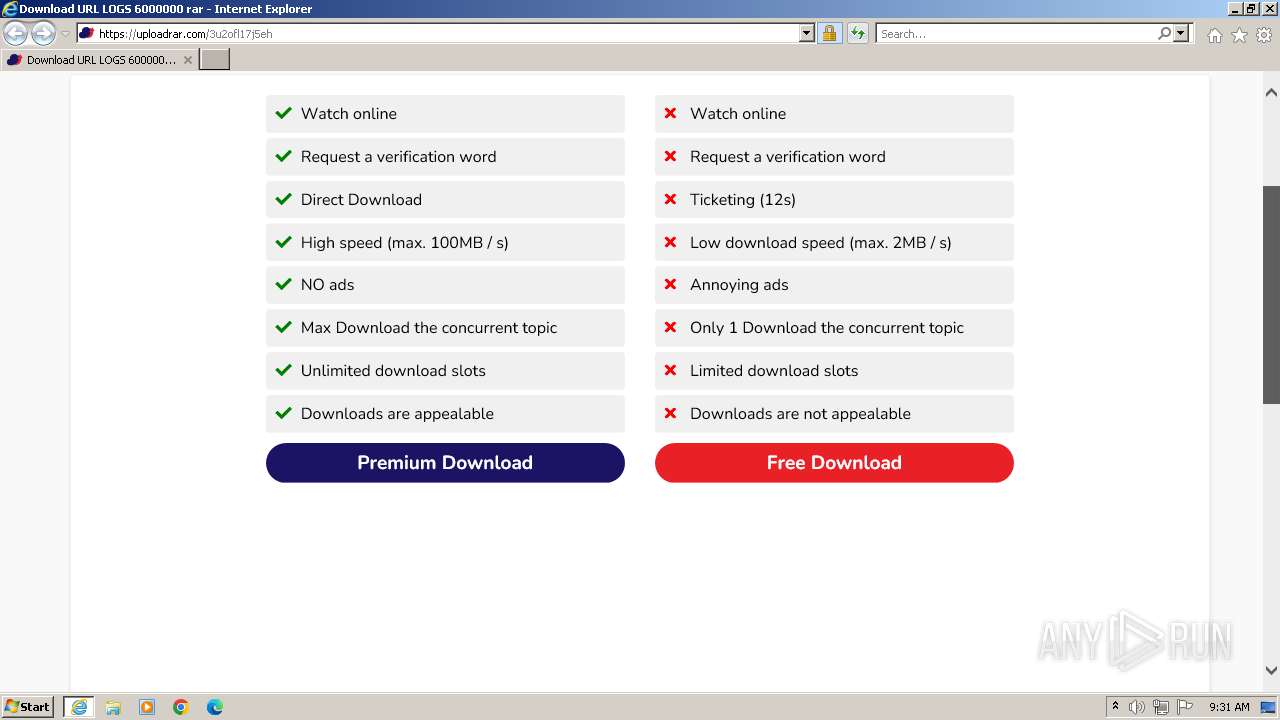
Task: Show hidden system tray icons
Action: [1116, 707]
